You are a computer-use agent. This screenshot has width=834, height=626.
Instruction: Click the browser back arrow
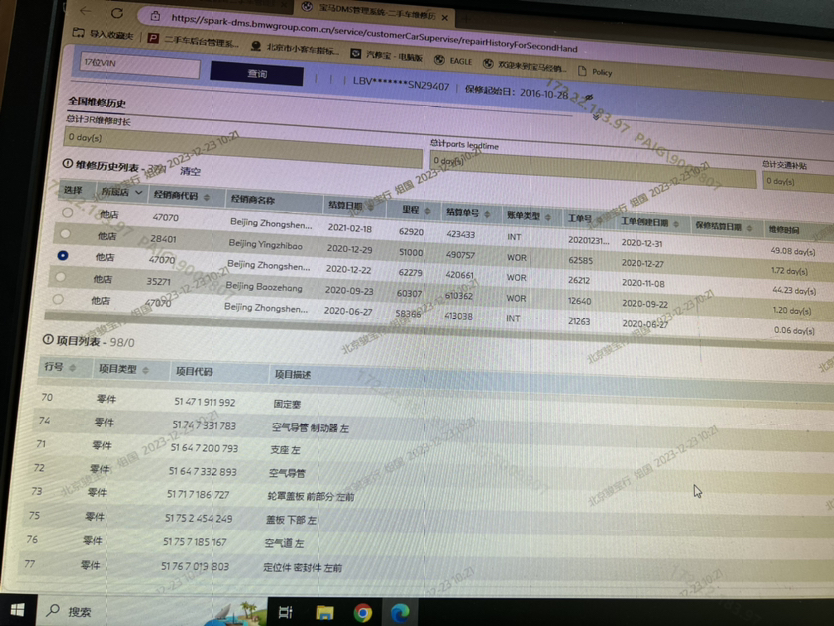(86, 11)
